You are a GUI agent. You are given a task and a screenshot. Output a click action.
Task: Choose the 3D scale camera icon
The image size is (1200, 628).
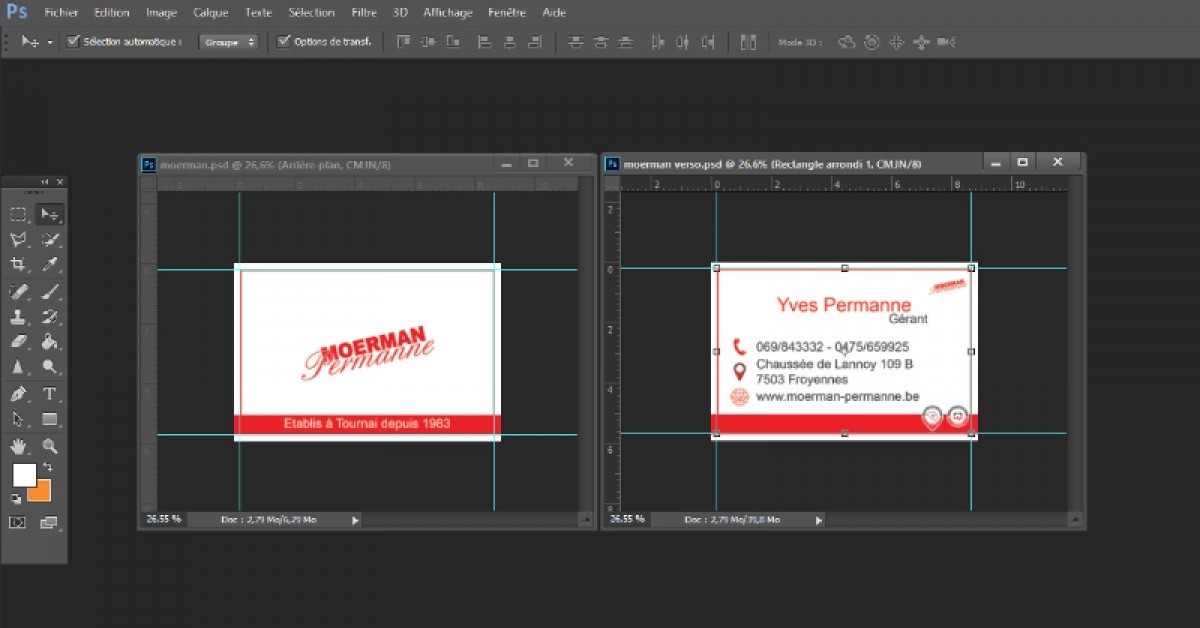pos(946,42)
